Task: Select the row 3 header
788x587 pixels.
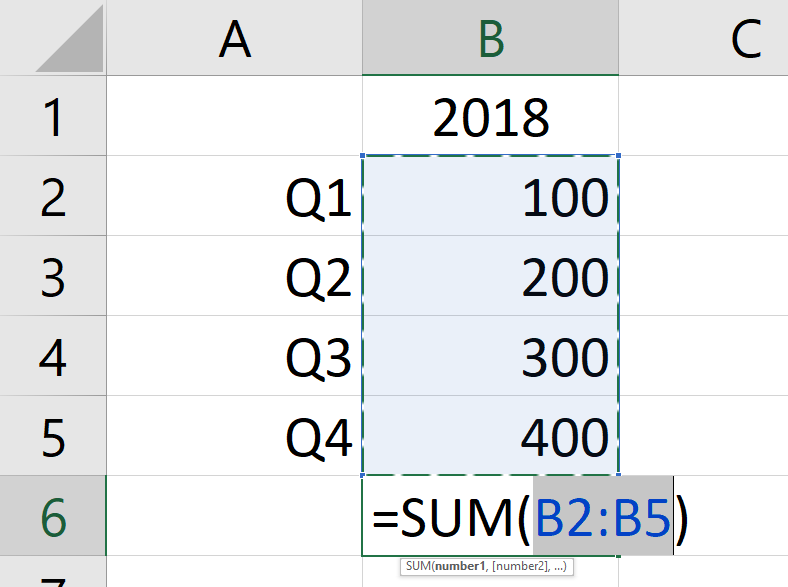Action: click(52, 277)
